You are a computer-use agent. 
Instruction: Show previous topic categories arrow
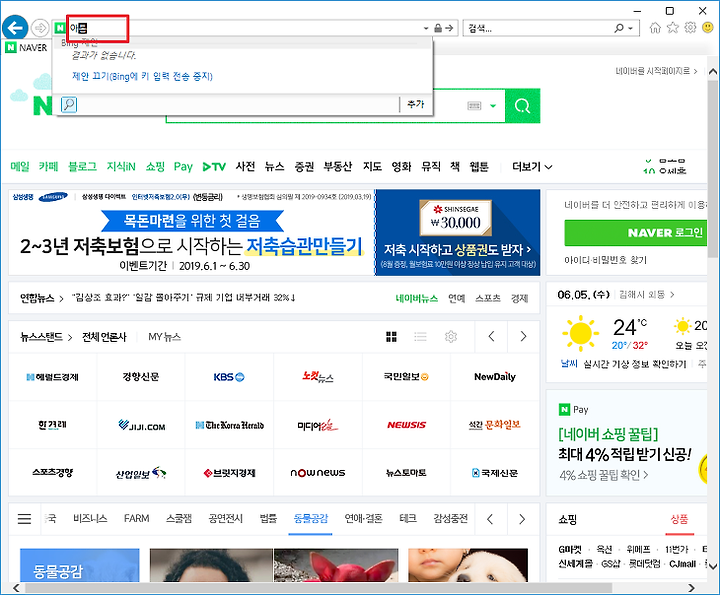point(490,519)
